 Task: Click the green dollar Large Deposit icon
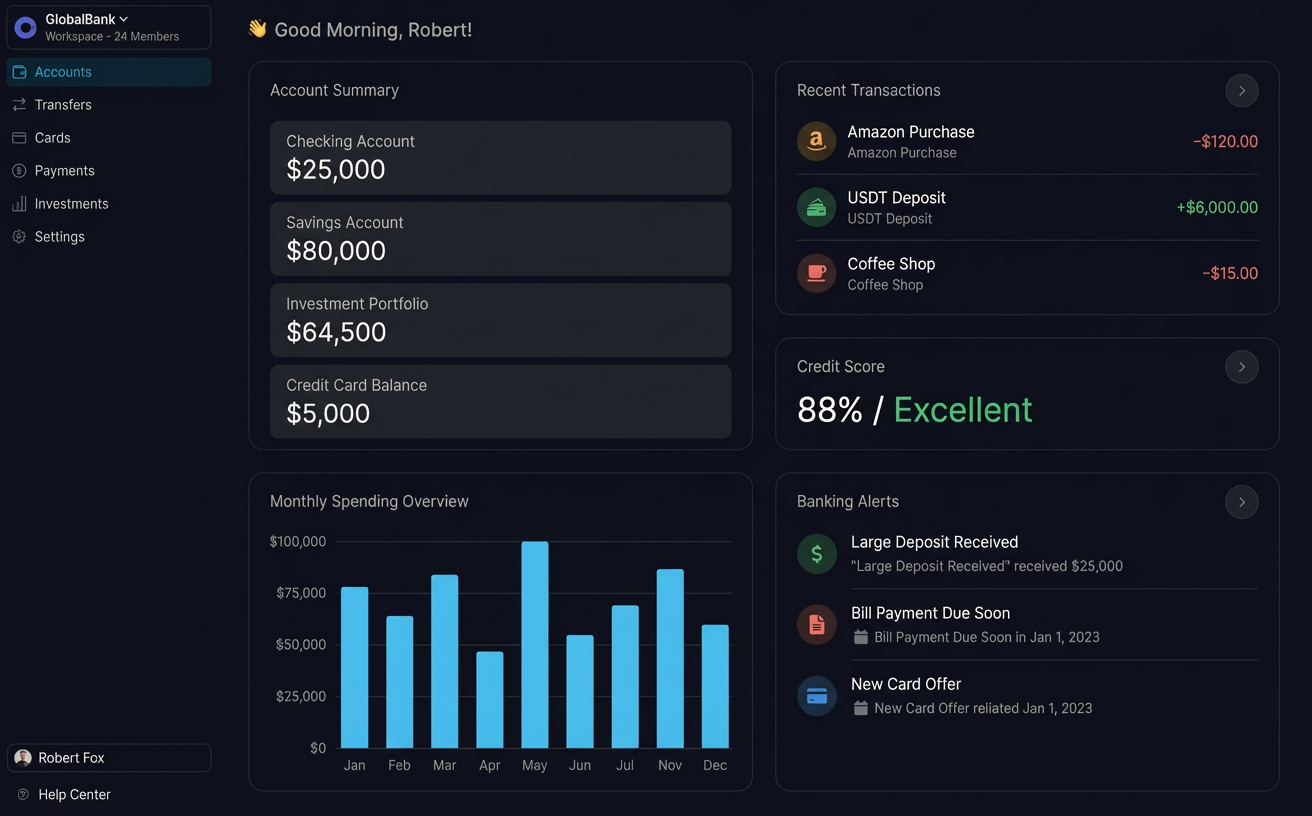coord(816,553)
